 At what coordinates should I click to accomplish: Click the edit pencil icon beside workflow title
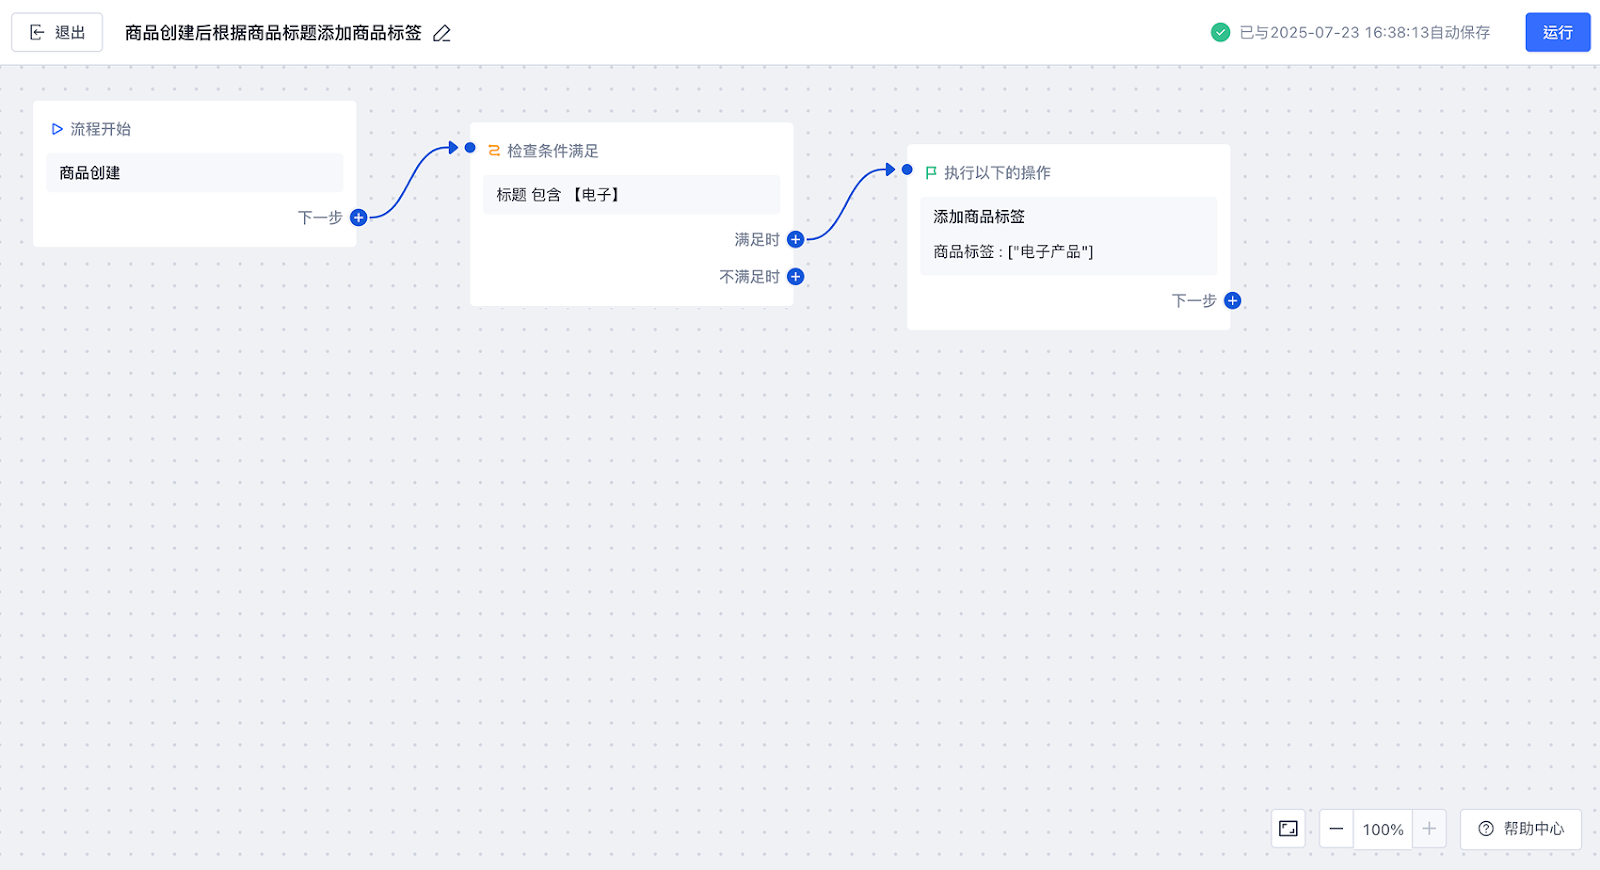[x=442, y=33]
